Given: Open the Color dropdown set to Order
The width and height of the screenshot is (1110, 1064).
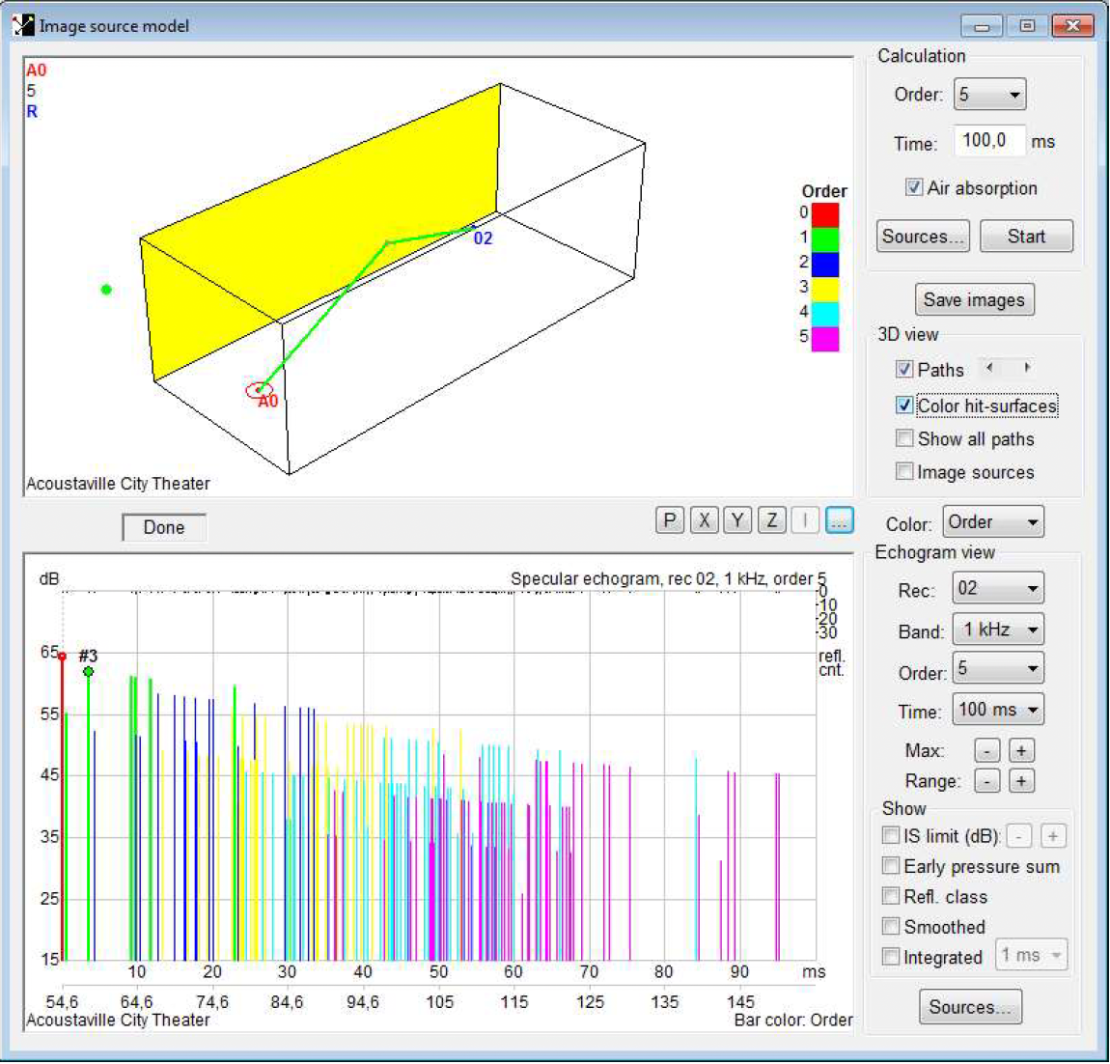Looking at the screenshot, I should click(x=993, y=521).
